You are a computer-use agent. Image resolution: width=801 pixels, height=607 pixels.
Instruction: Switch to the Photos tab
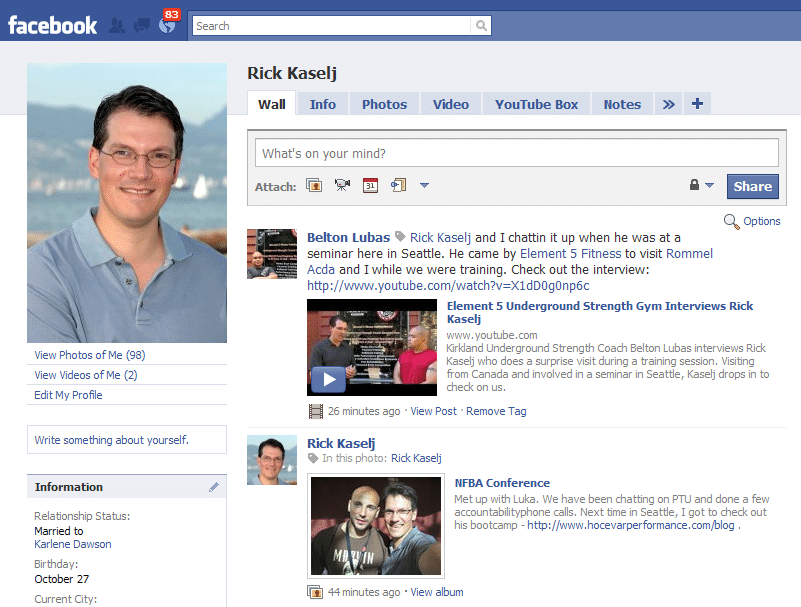[x=384, y=104]
